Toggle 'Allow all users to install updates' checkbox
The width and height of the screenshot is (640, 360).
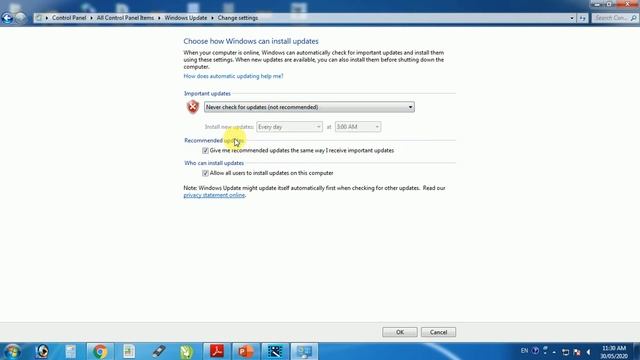tap(205, 173)
